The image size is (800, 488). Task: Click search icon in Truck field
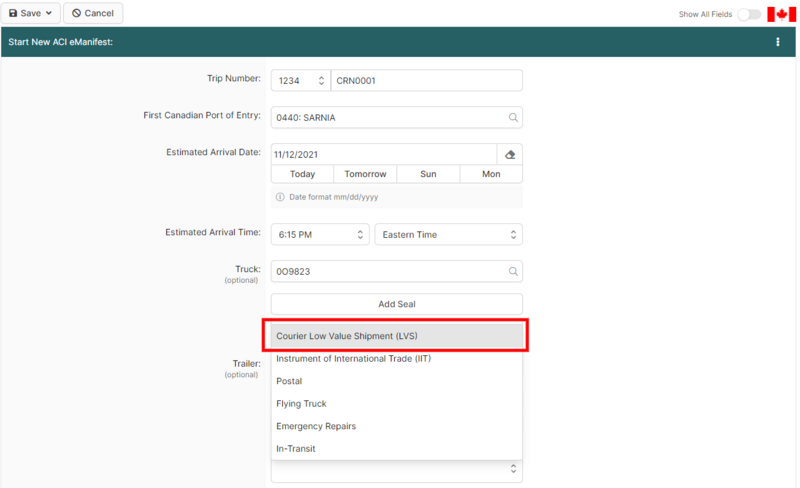click(513, 271)
